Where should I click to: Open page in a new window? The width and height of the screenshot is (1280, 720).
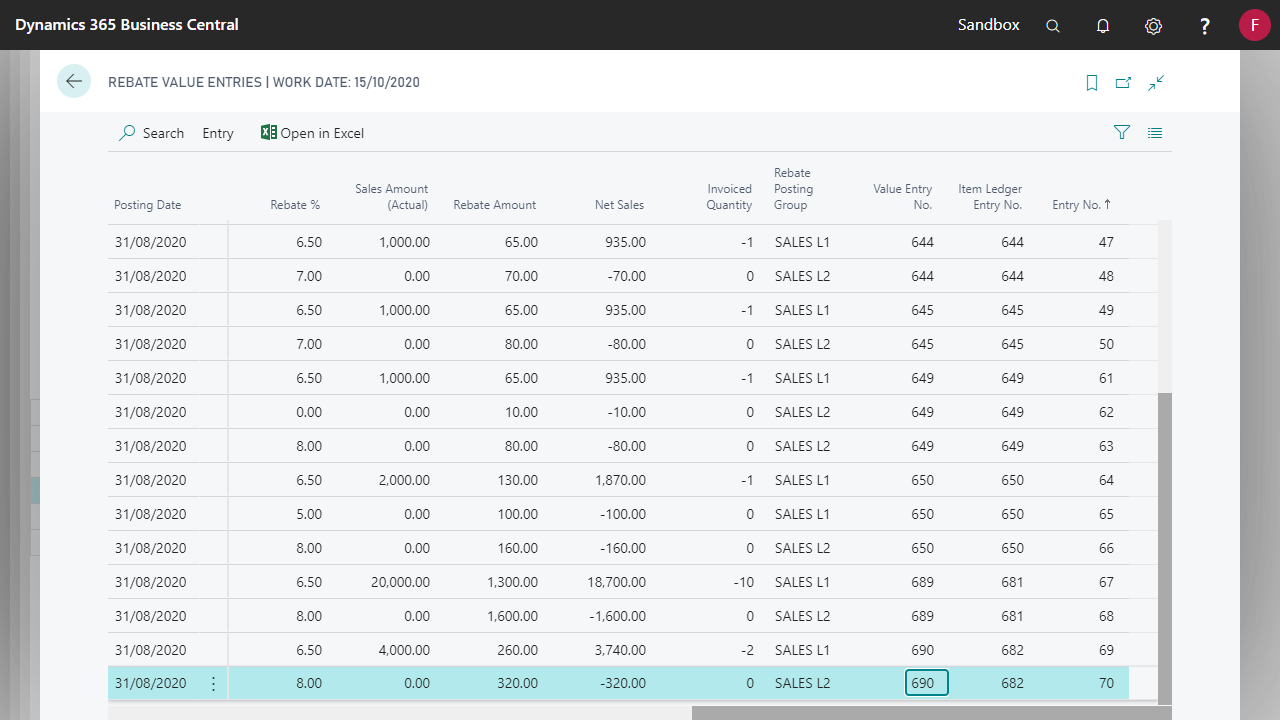1123,83
